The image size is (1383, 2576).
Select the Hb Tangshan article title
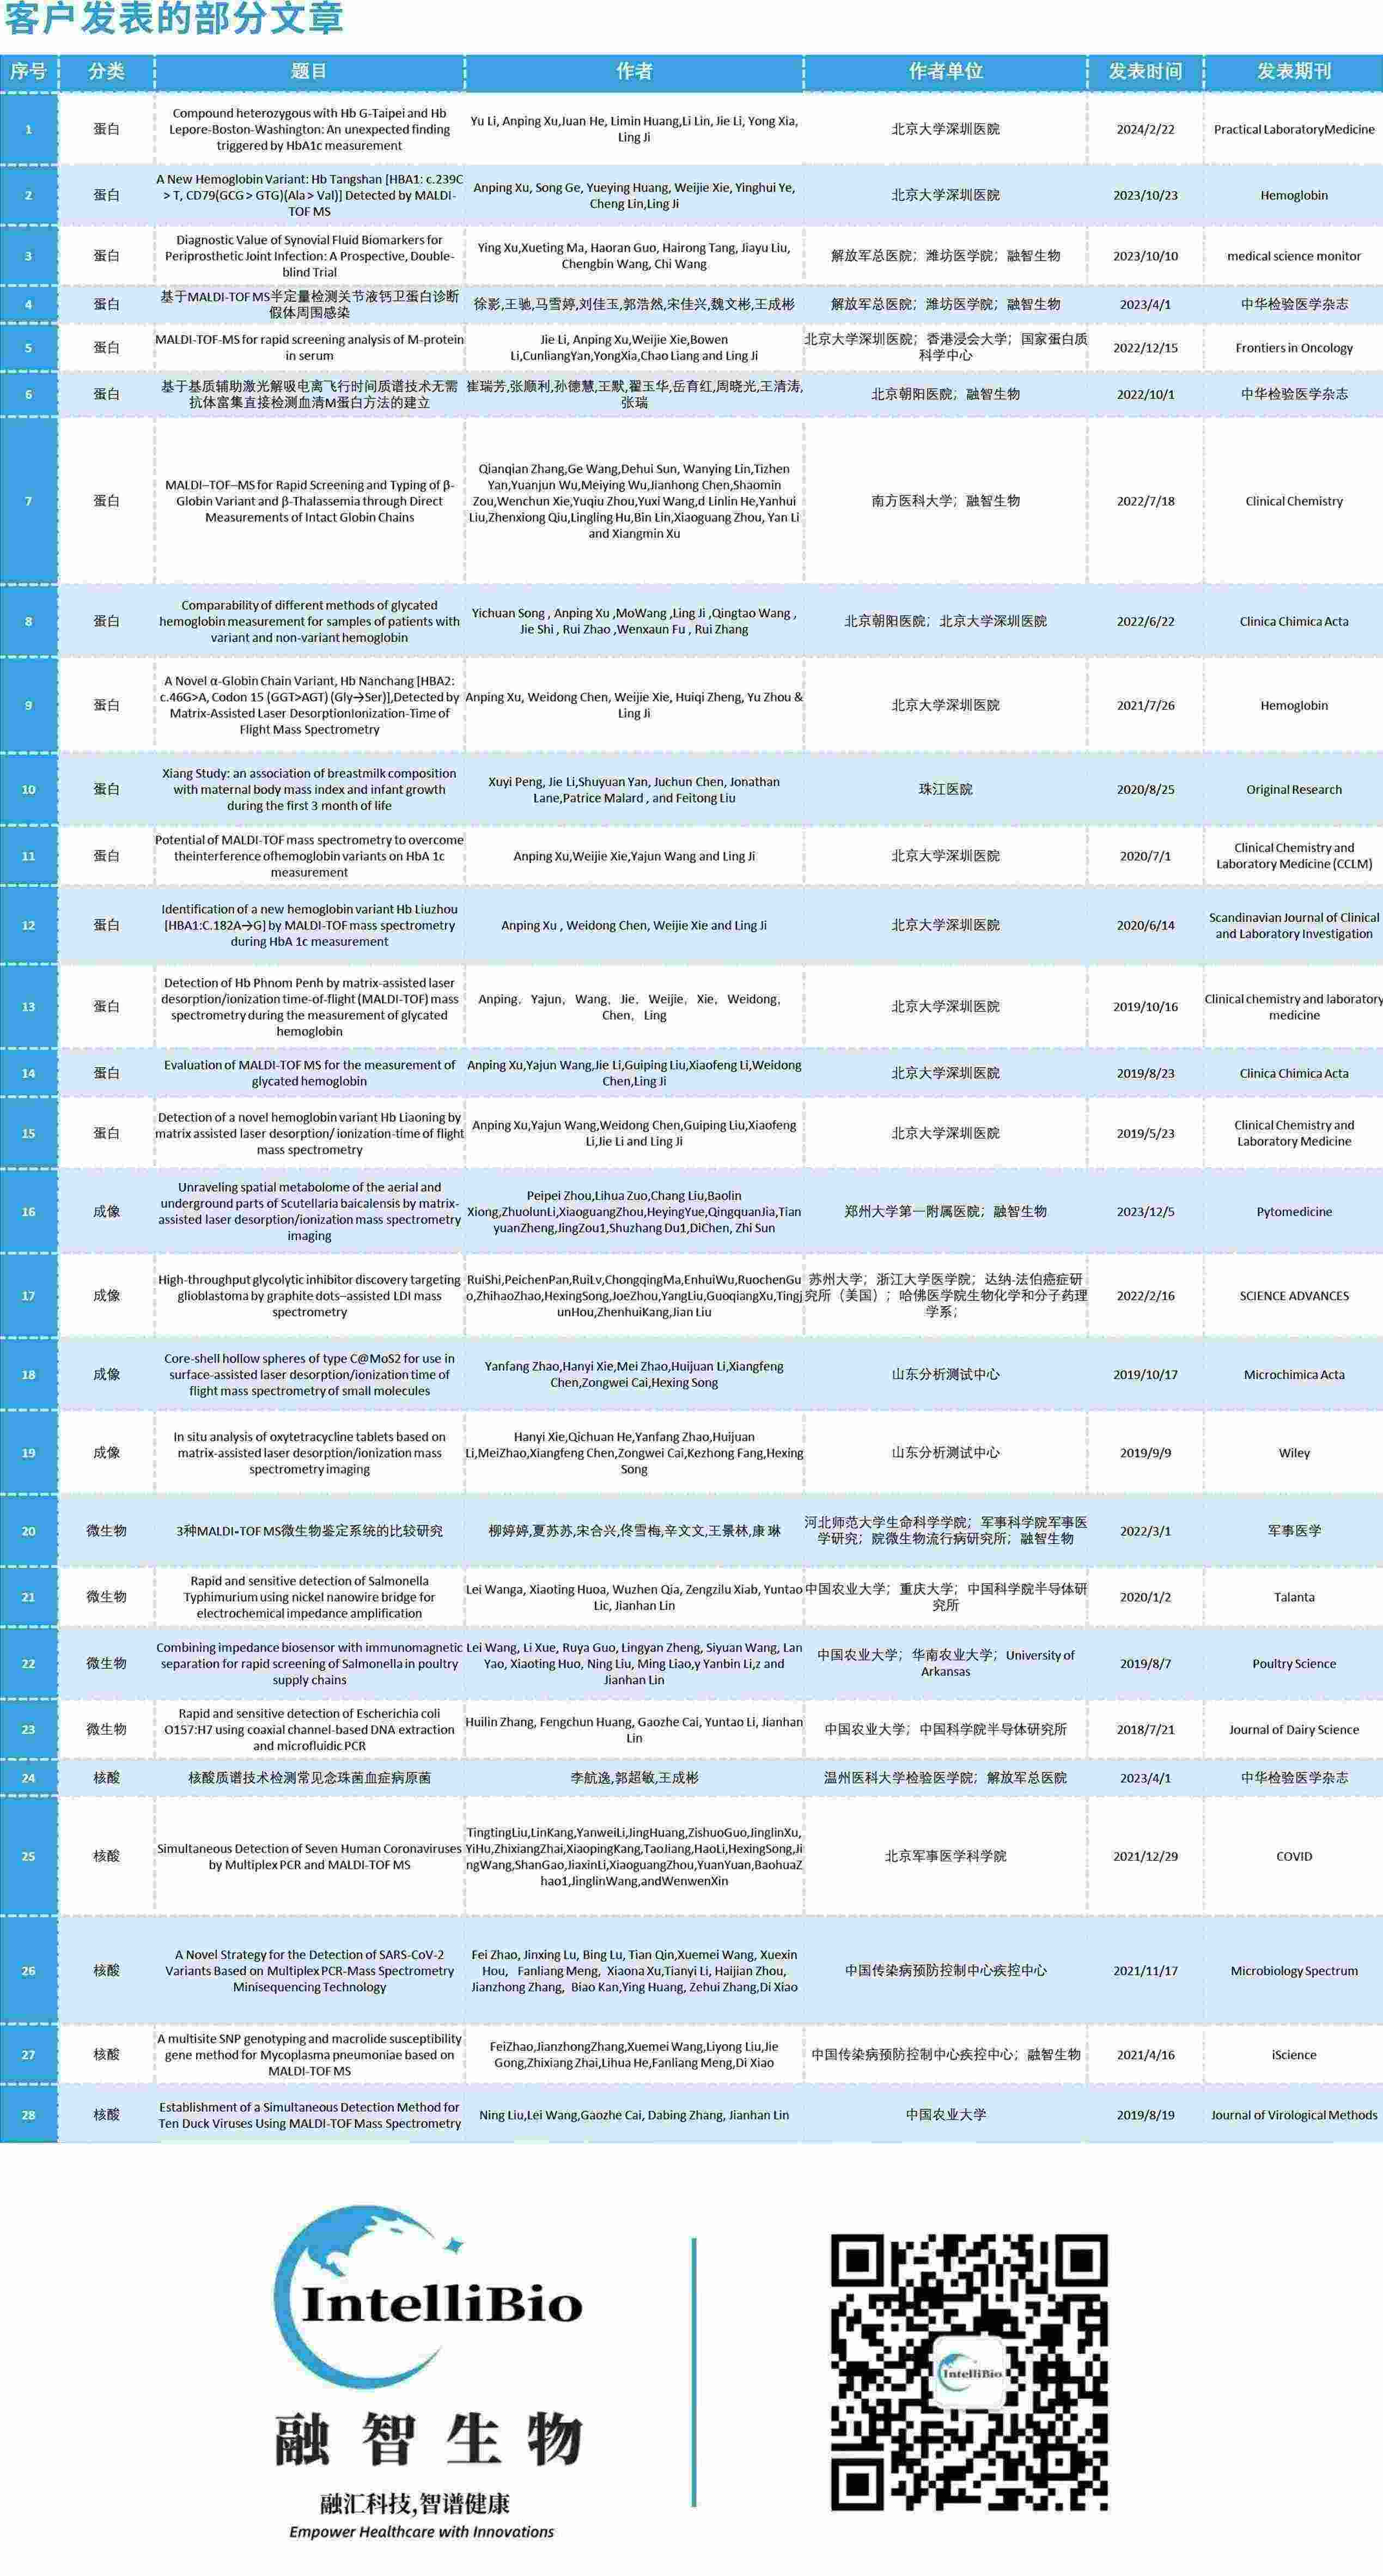[309, 195]
